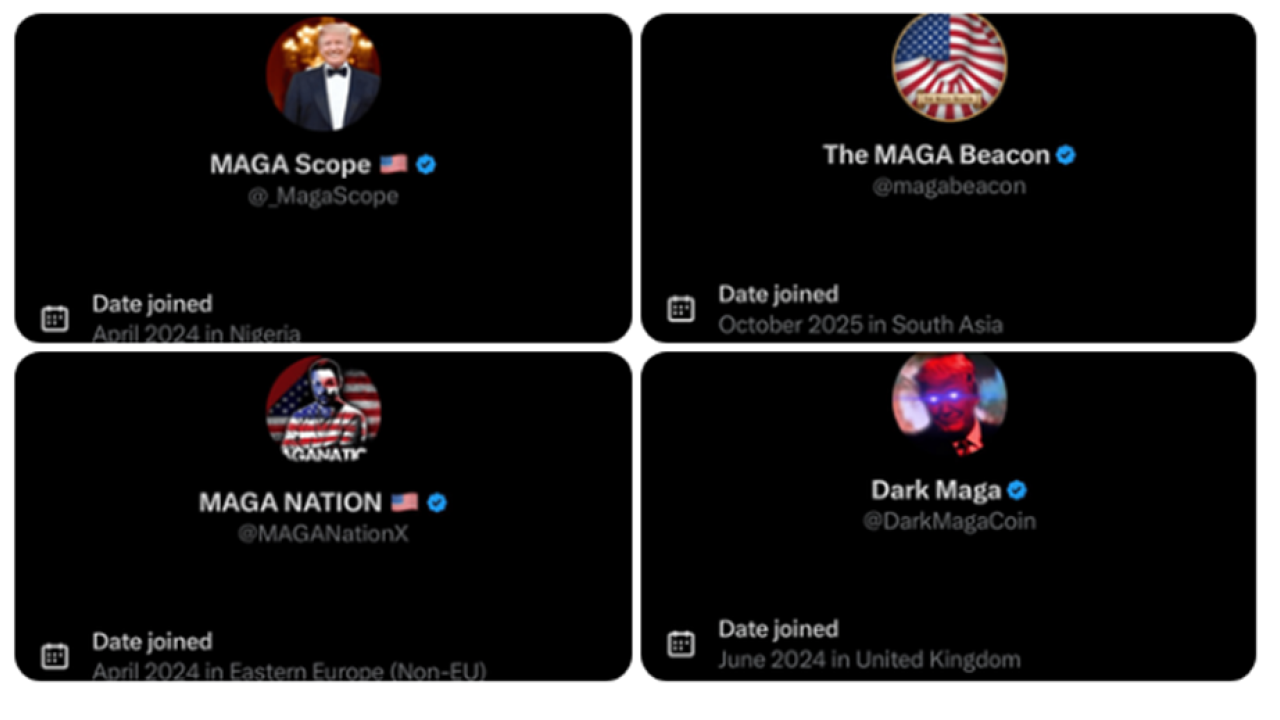
Task: Click the MAGA Scope verified badge
Action: 426,165
